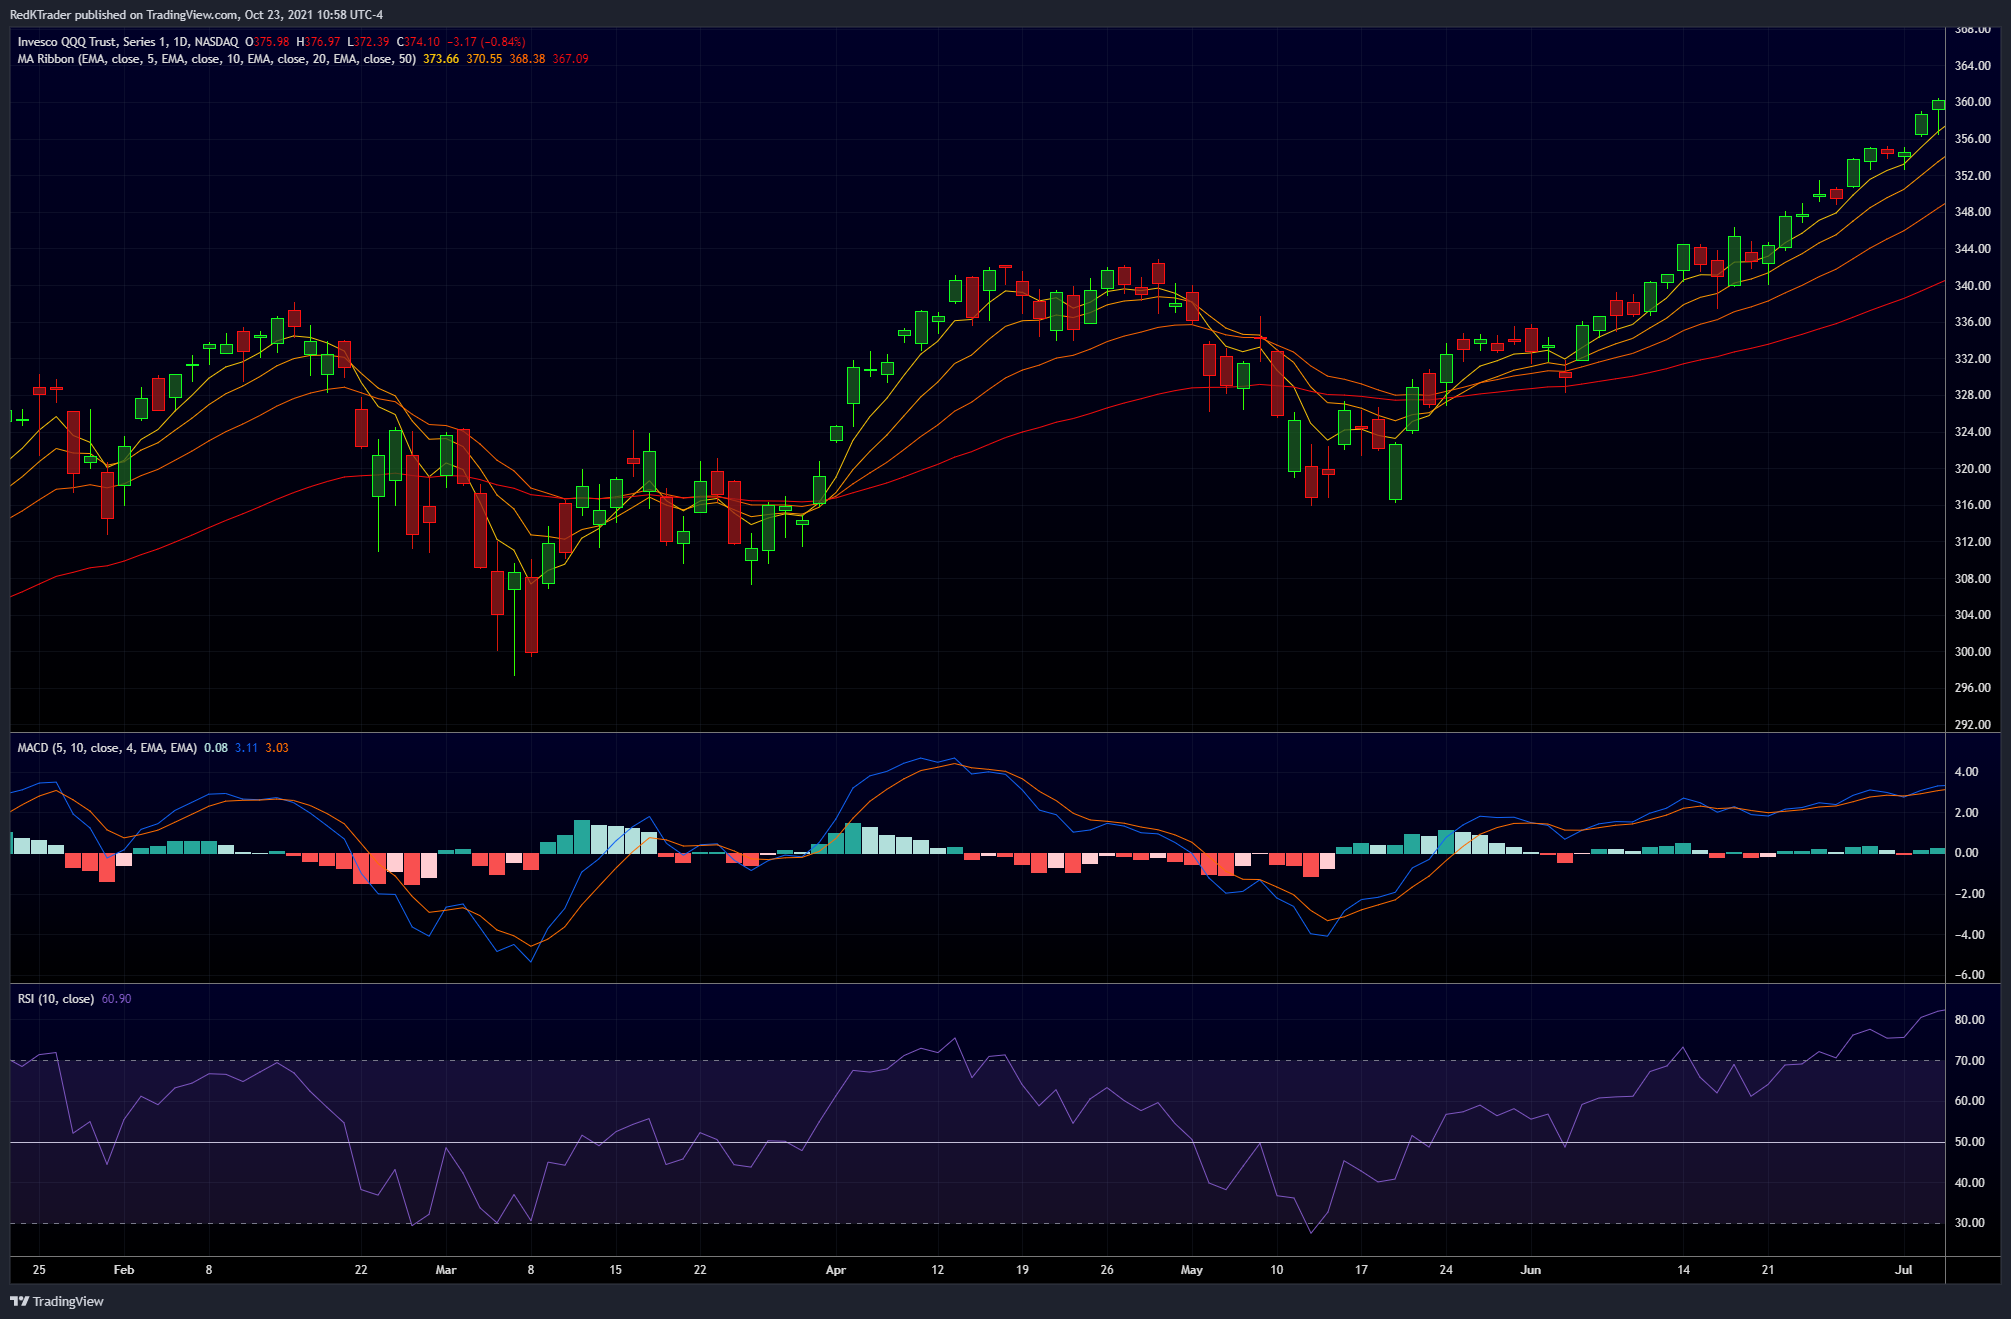Click the 24 date label on time axis

pyautogui.click(x=1446, y=1270)
